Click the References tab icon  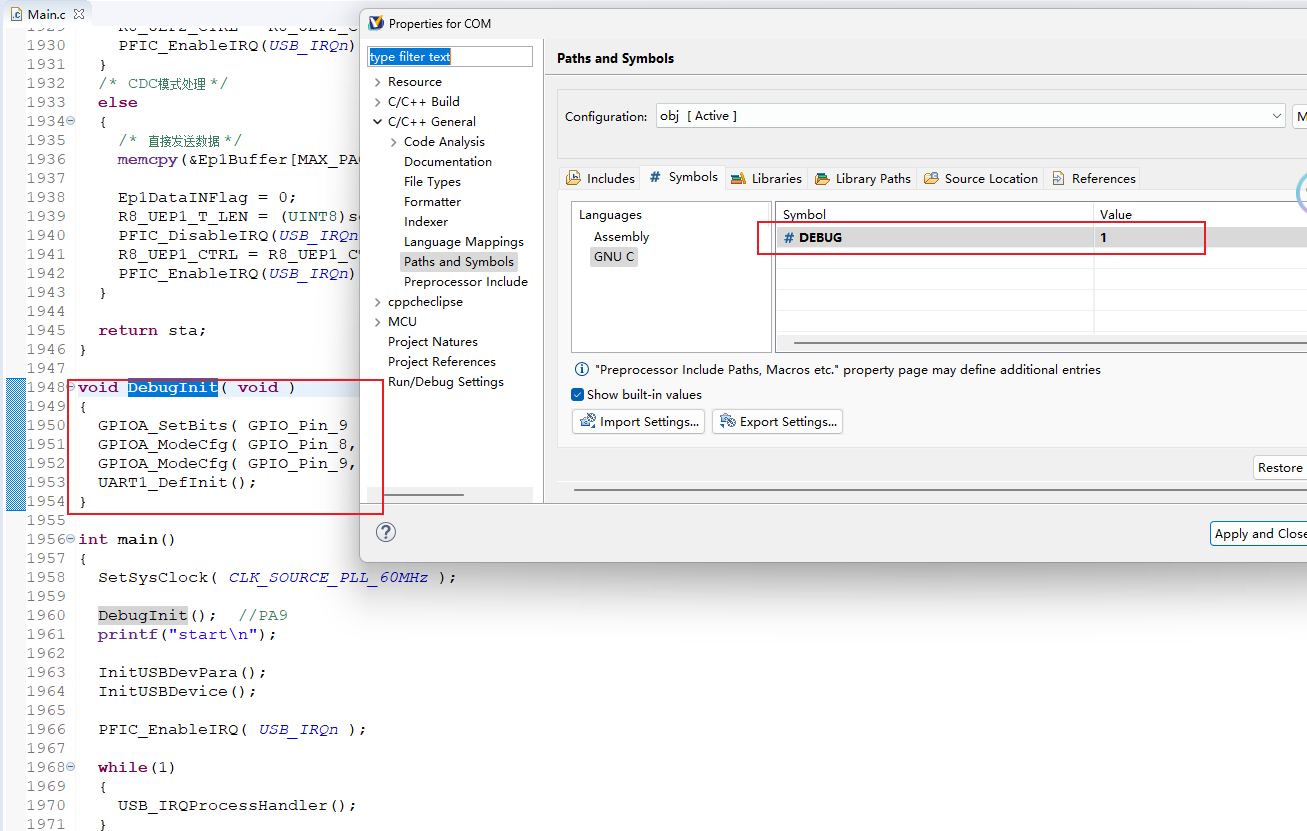click(x=1058, y=178)
